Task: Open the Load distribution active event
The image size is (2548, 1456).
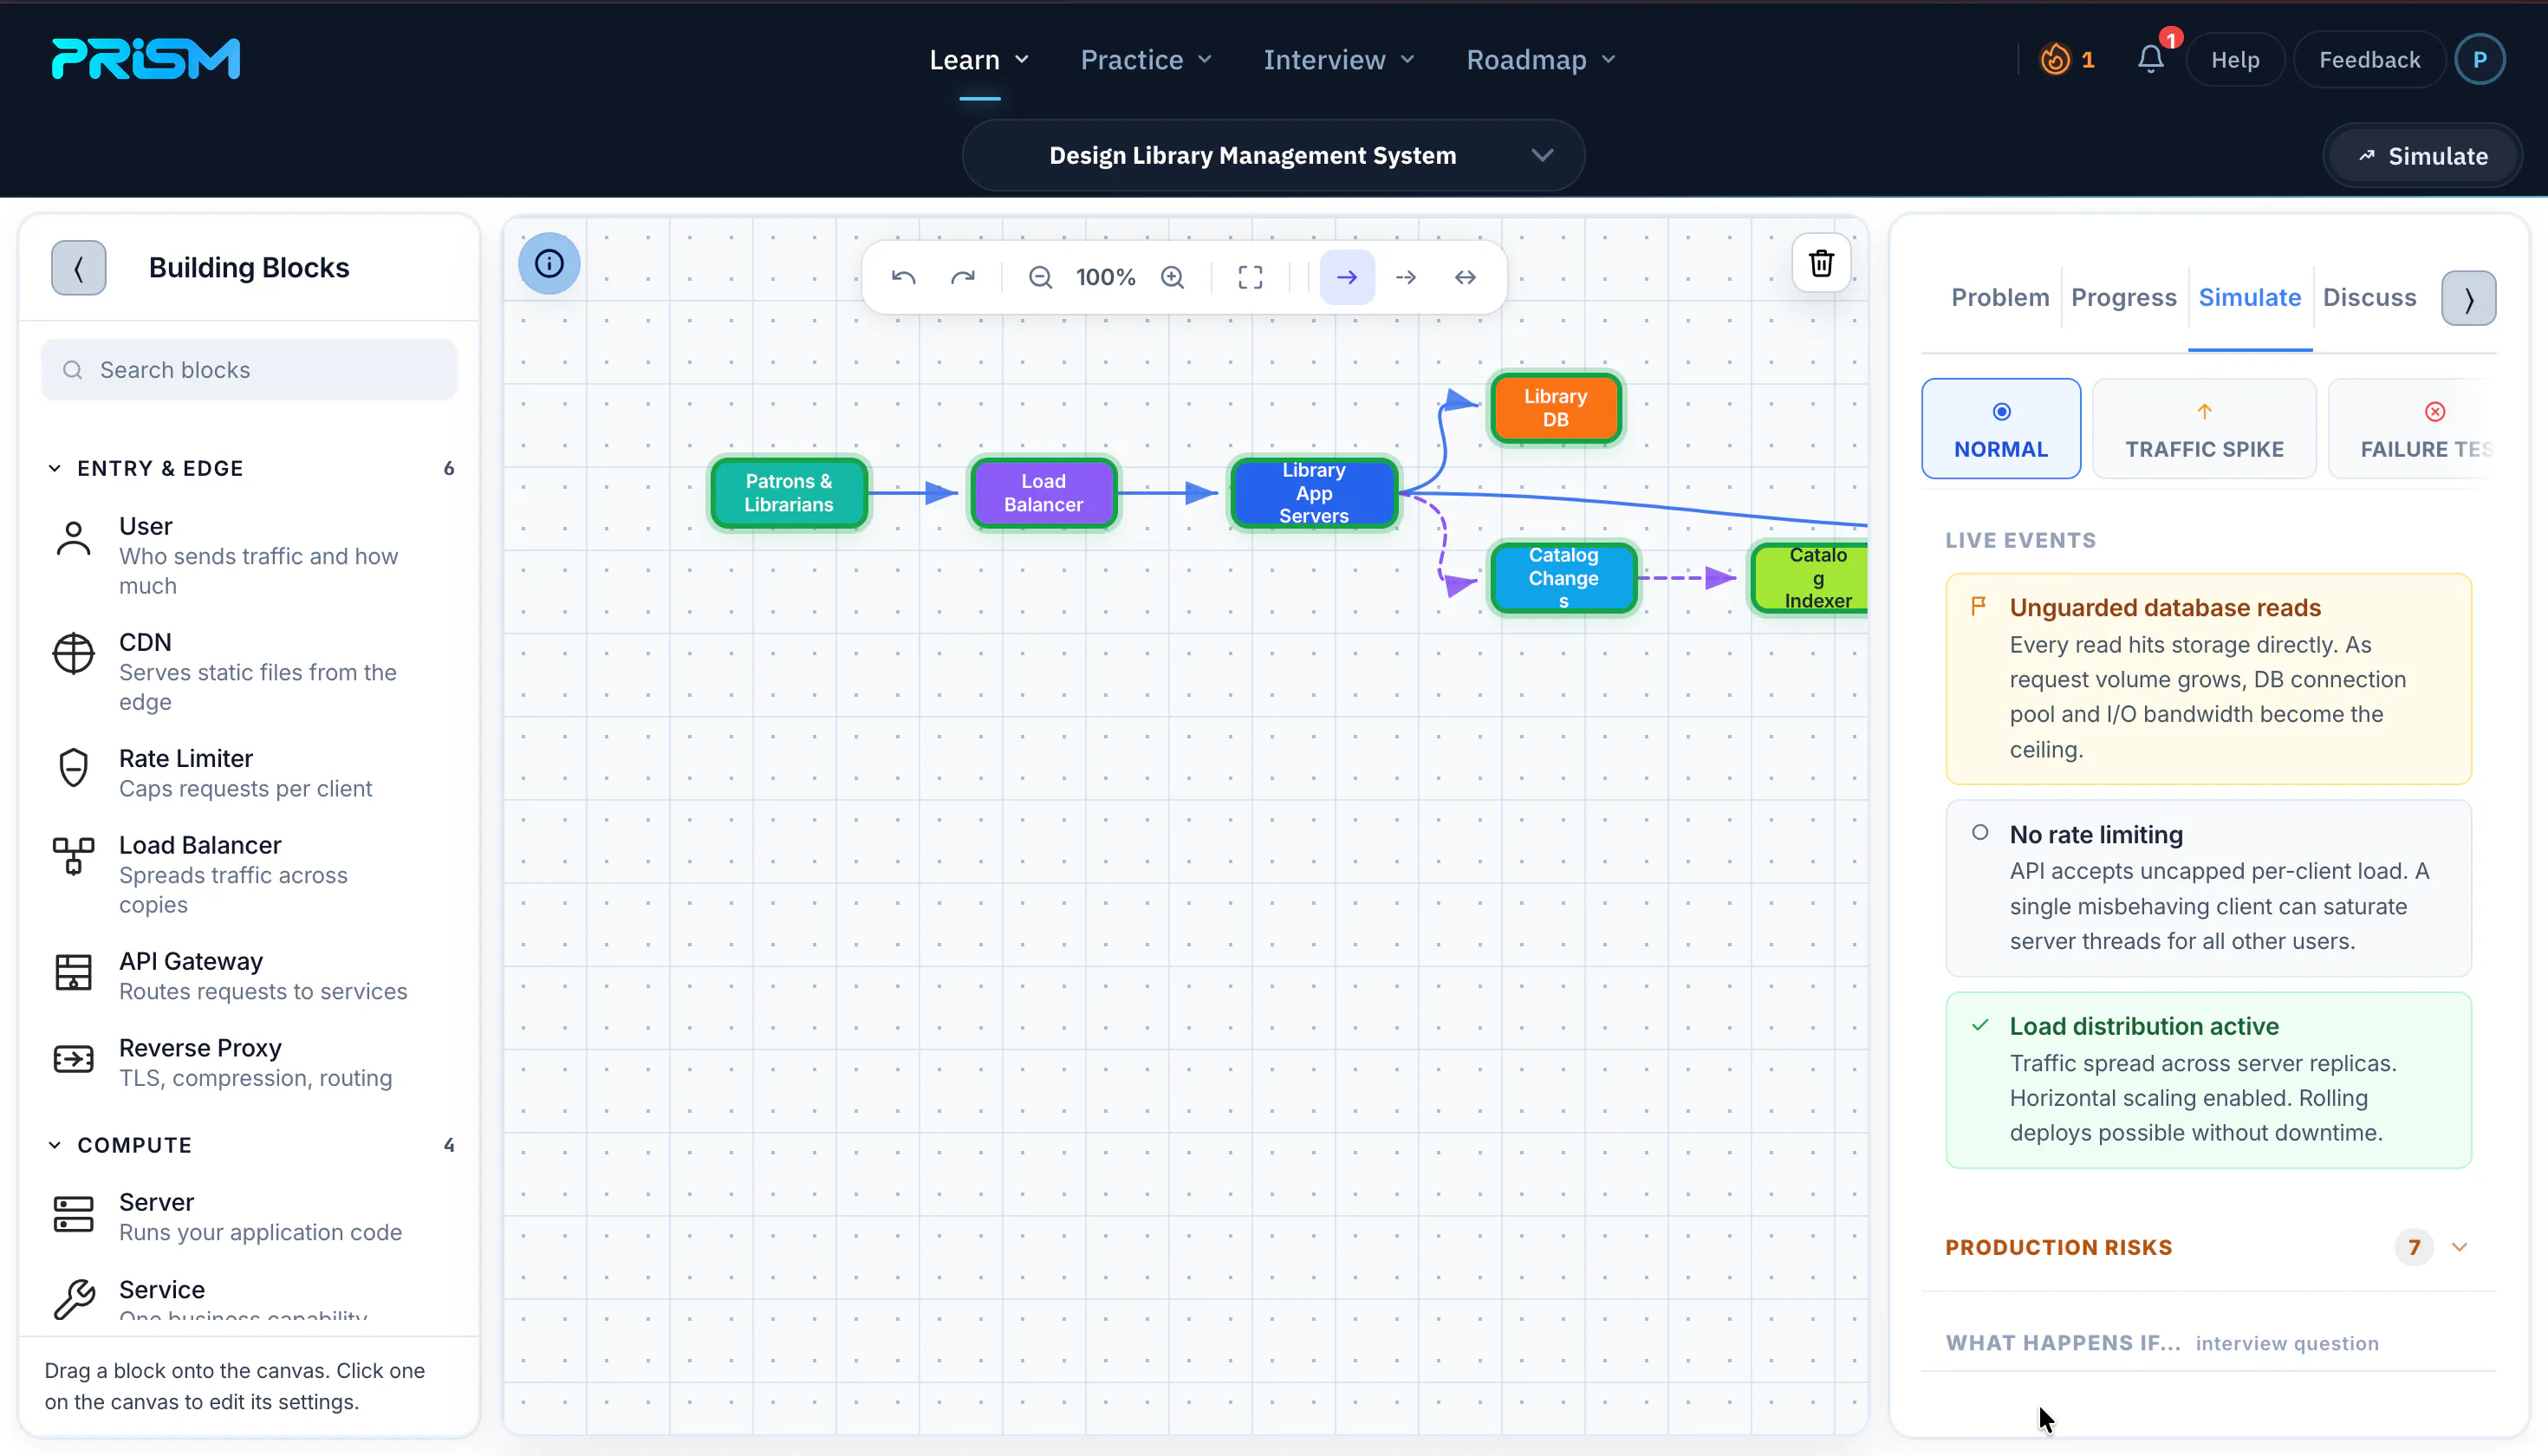Action: point(2208,1080)
